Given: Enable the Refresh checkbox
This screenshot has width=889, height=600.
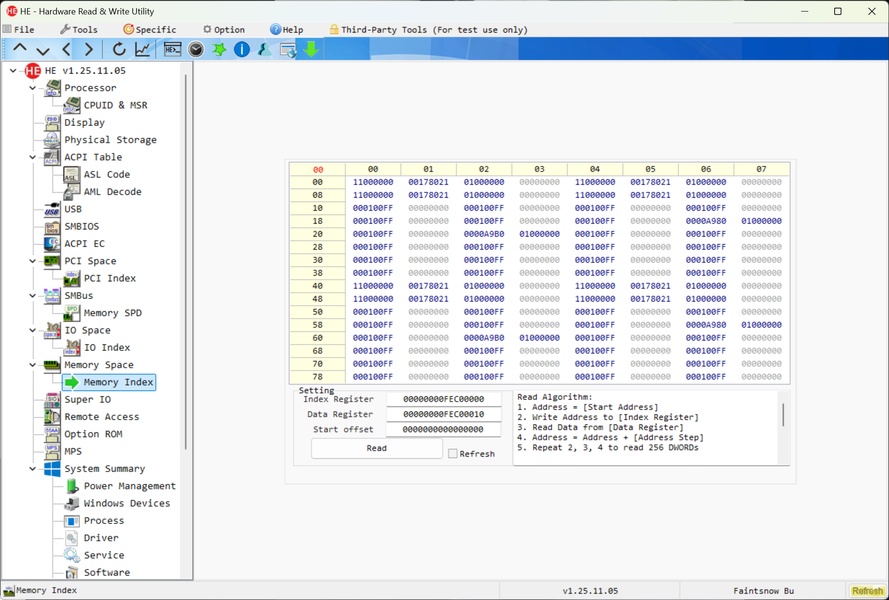Looking at the screenshot, I should point(453,454).
